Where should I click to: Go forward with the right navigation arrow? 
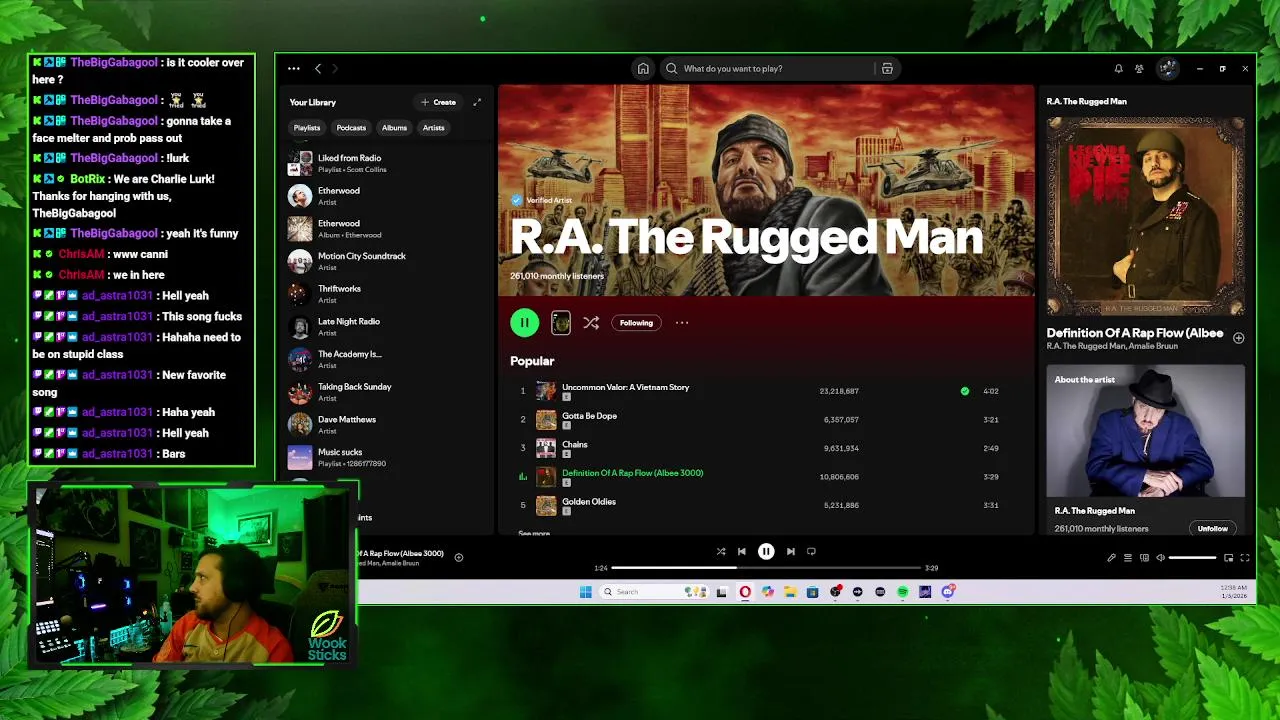tap(335, 69)
